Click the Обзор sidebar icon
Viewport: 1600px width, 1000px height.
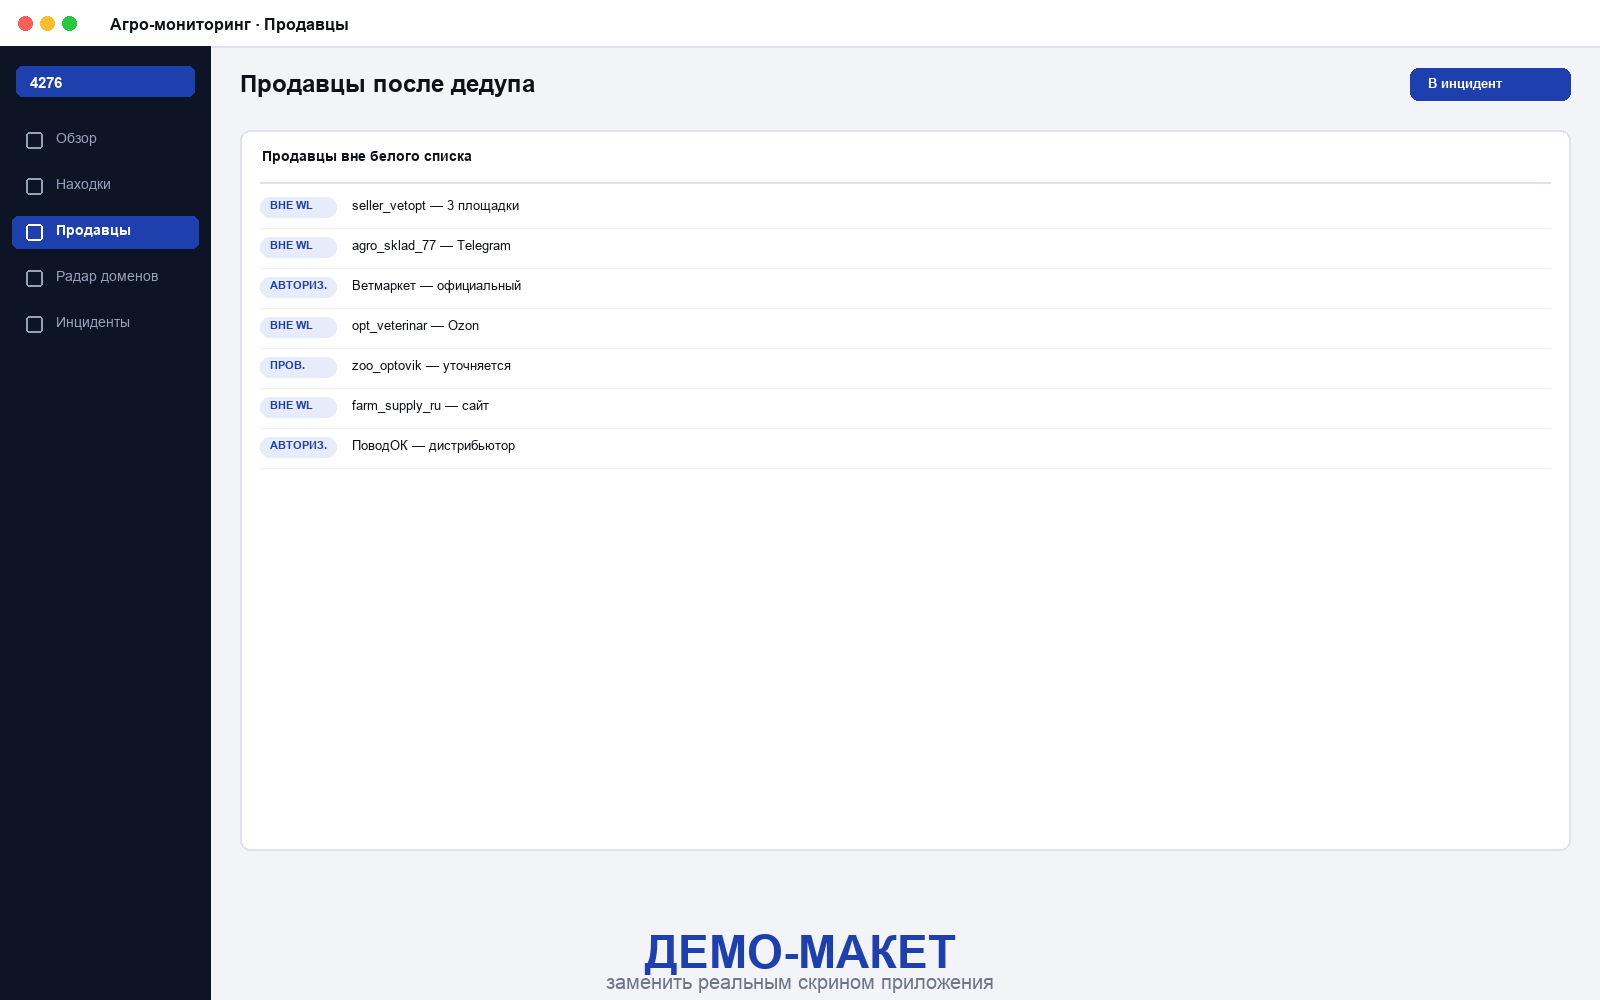pyautogui.click(x=34, y=140)
